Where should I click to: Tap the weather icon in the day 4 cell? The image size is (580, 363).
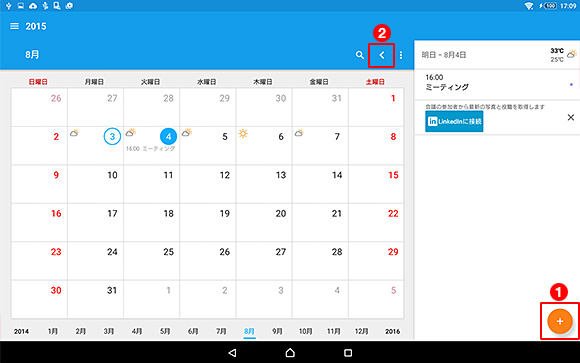point(131,132)
